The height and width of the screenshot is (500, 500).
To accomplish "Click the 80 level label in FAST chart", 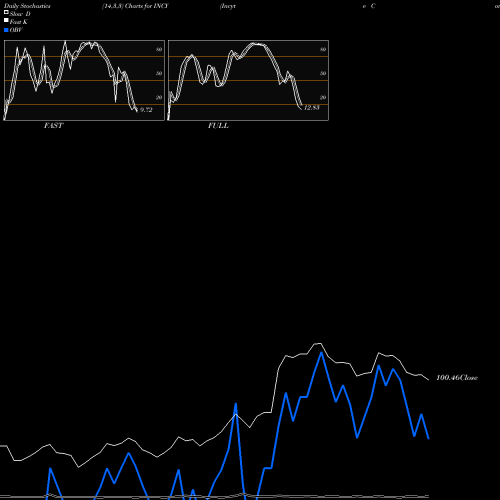I will (159, 49).
